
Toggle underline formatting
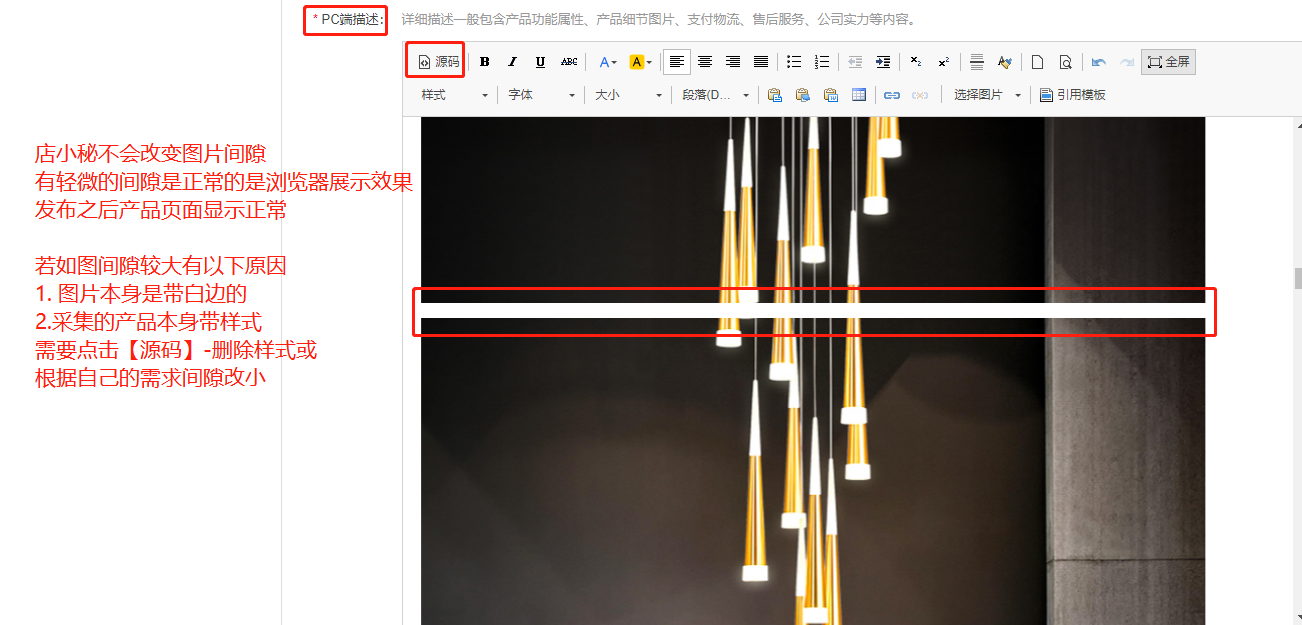pos(541,62)
